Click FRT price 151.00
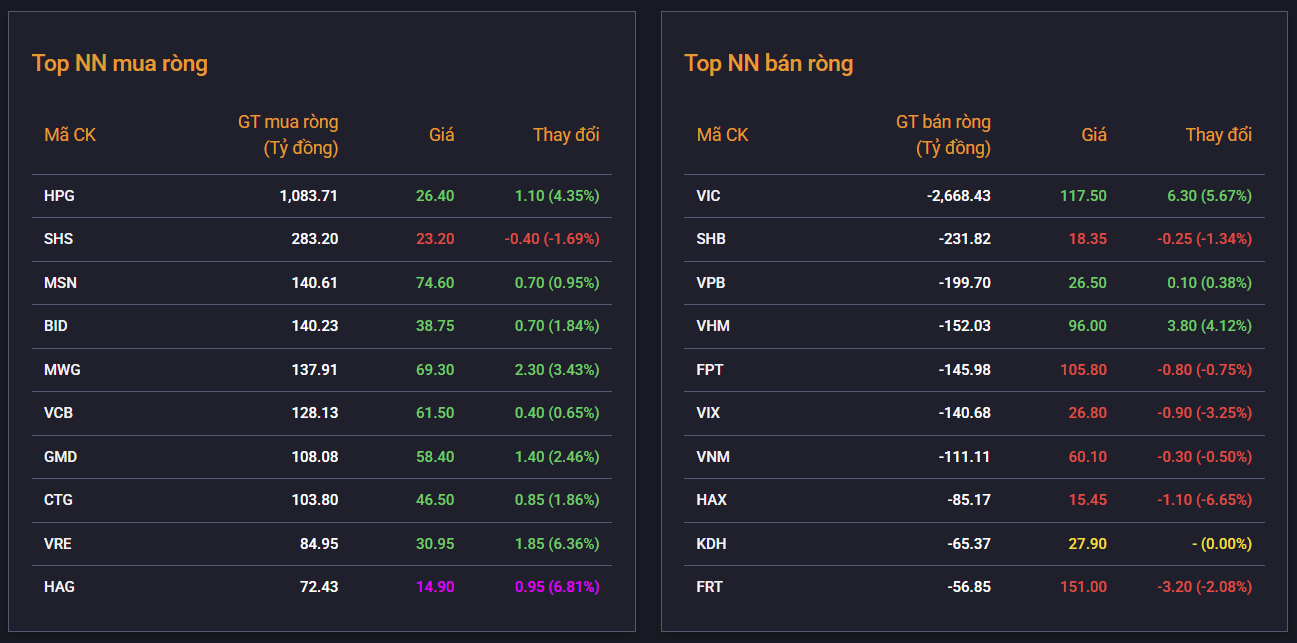This screenshot has width=1297, height=643. (x=1084, y=587)
